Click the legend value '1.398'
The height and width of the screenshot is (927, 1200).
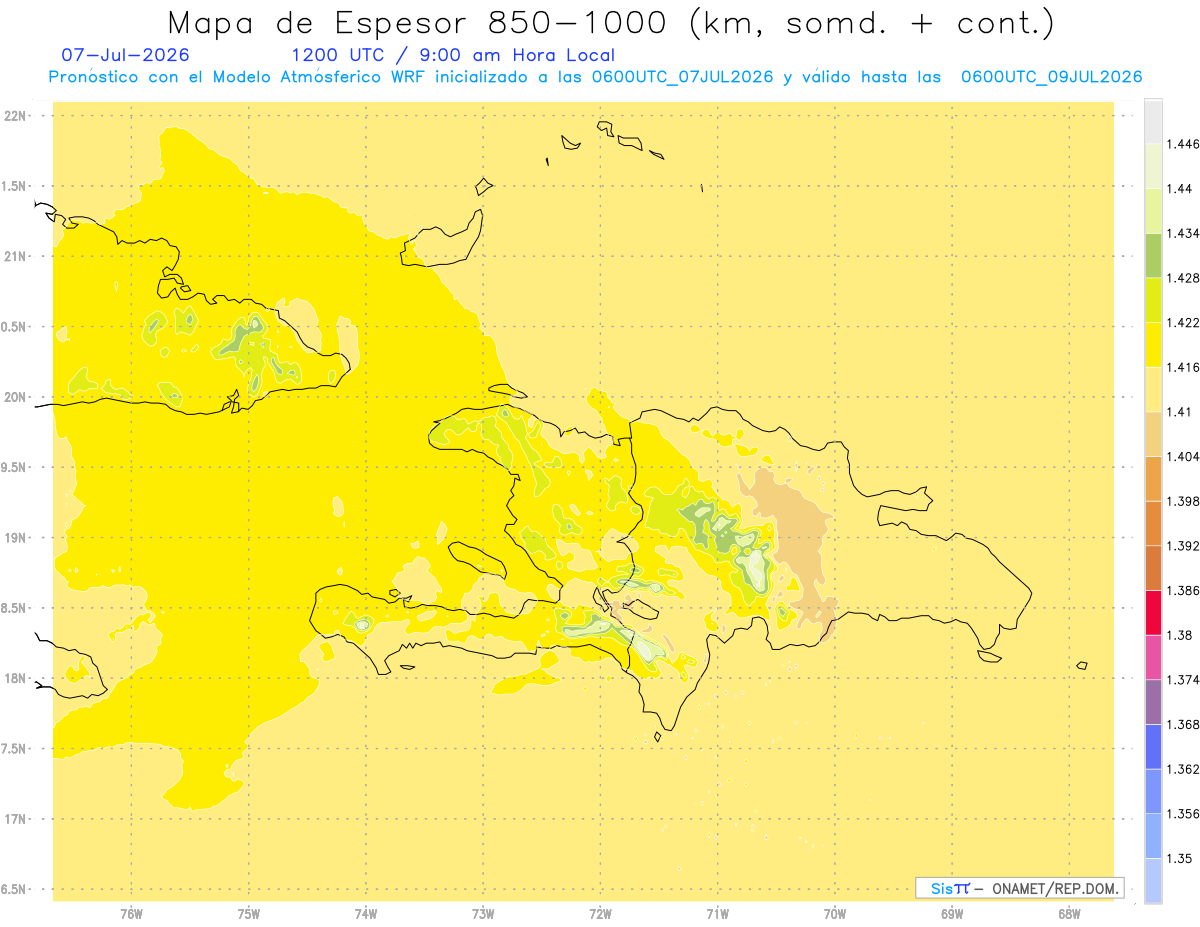1183,501
